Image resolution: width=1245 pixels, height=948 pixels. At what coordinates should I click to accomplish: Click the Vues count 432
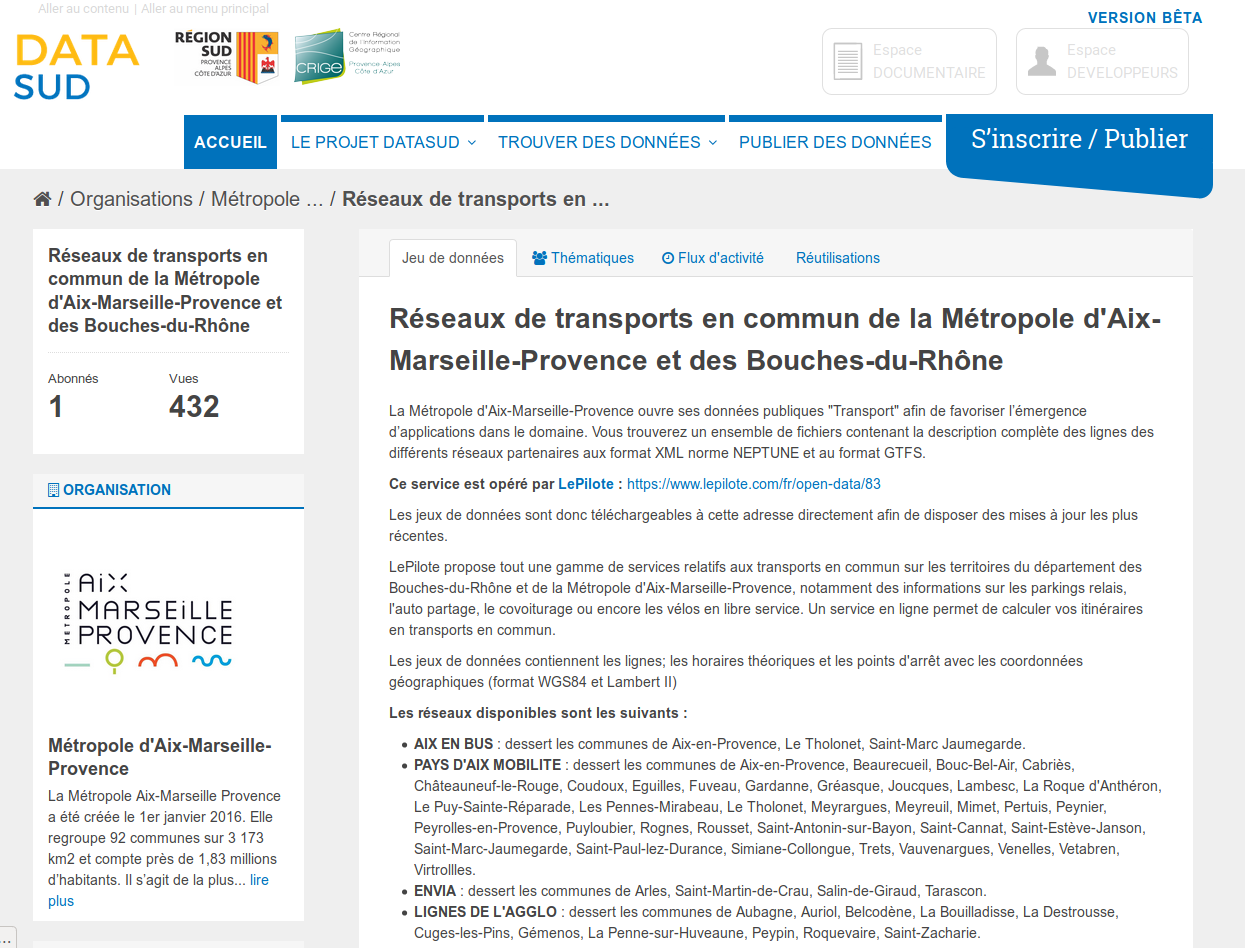[x=194, y=407]
